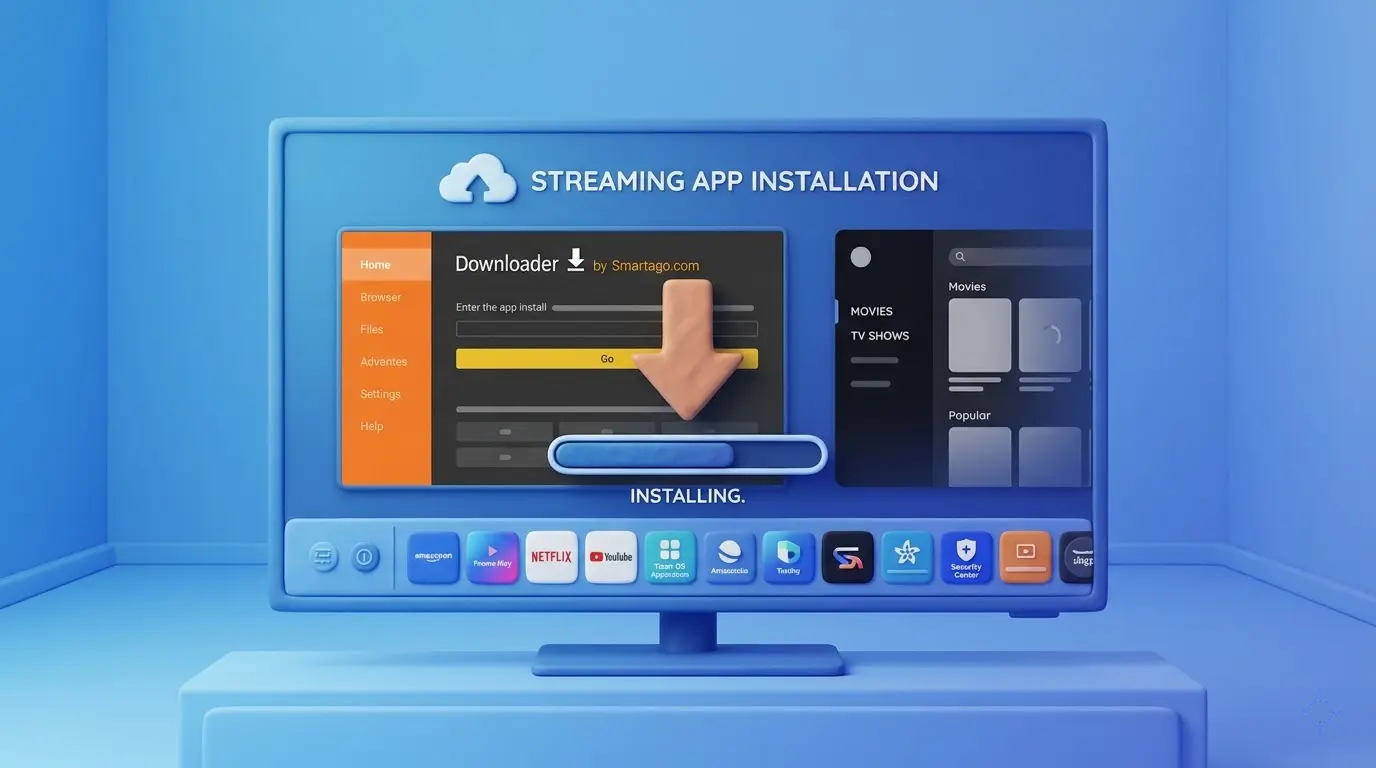Launch the Prime video play app tile
1376x768 pixels.
click(492, 557)
